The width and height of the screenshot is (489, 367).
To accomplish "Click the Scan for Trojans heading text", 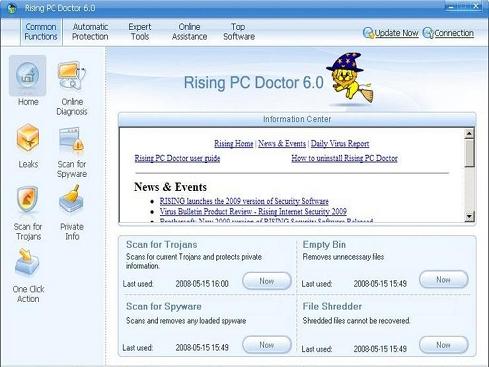I will click(162, 245).
